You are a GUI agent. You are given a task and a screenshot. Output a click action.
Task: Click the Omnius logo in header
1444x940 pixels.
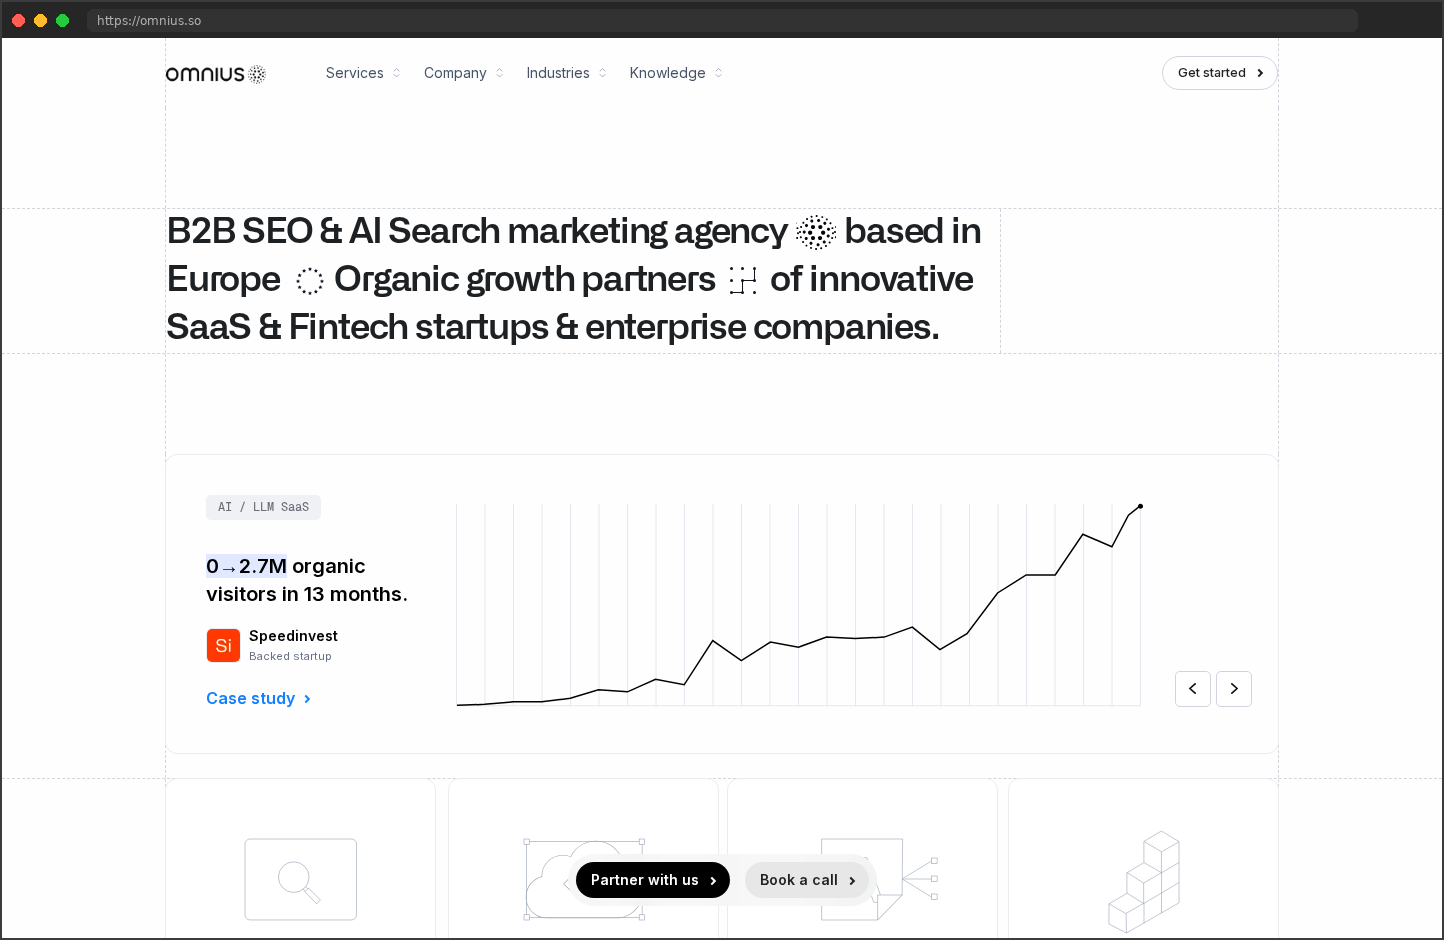216,74
